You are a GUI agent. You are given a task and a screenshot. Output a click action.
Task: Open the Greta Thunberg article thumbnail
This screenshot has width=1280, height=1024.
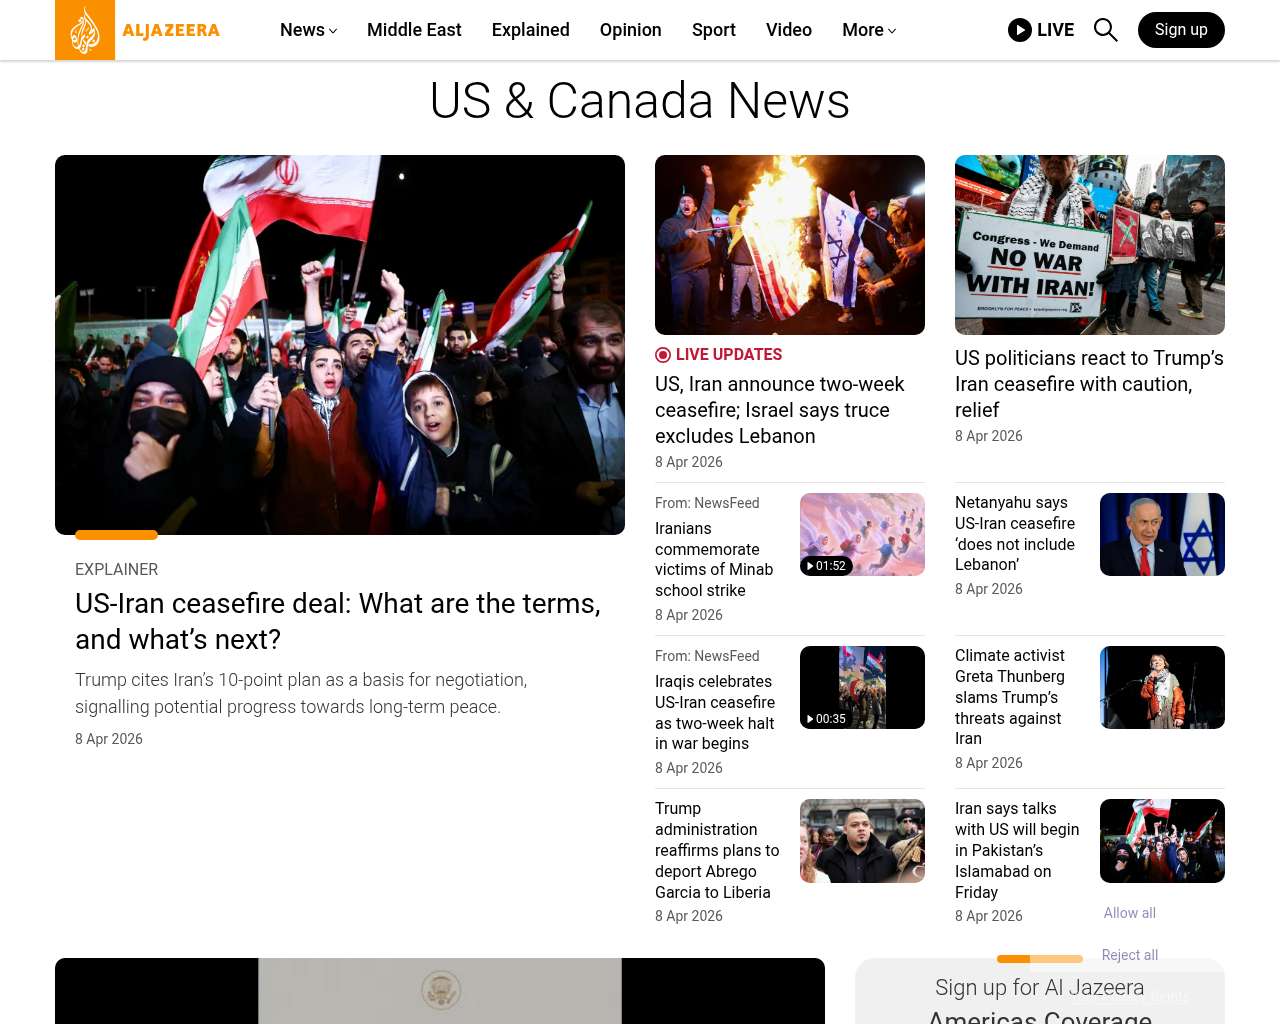click(1161, 687)
